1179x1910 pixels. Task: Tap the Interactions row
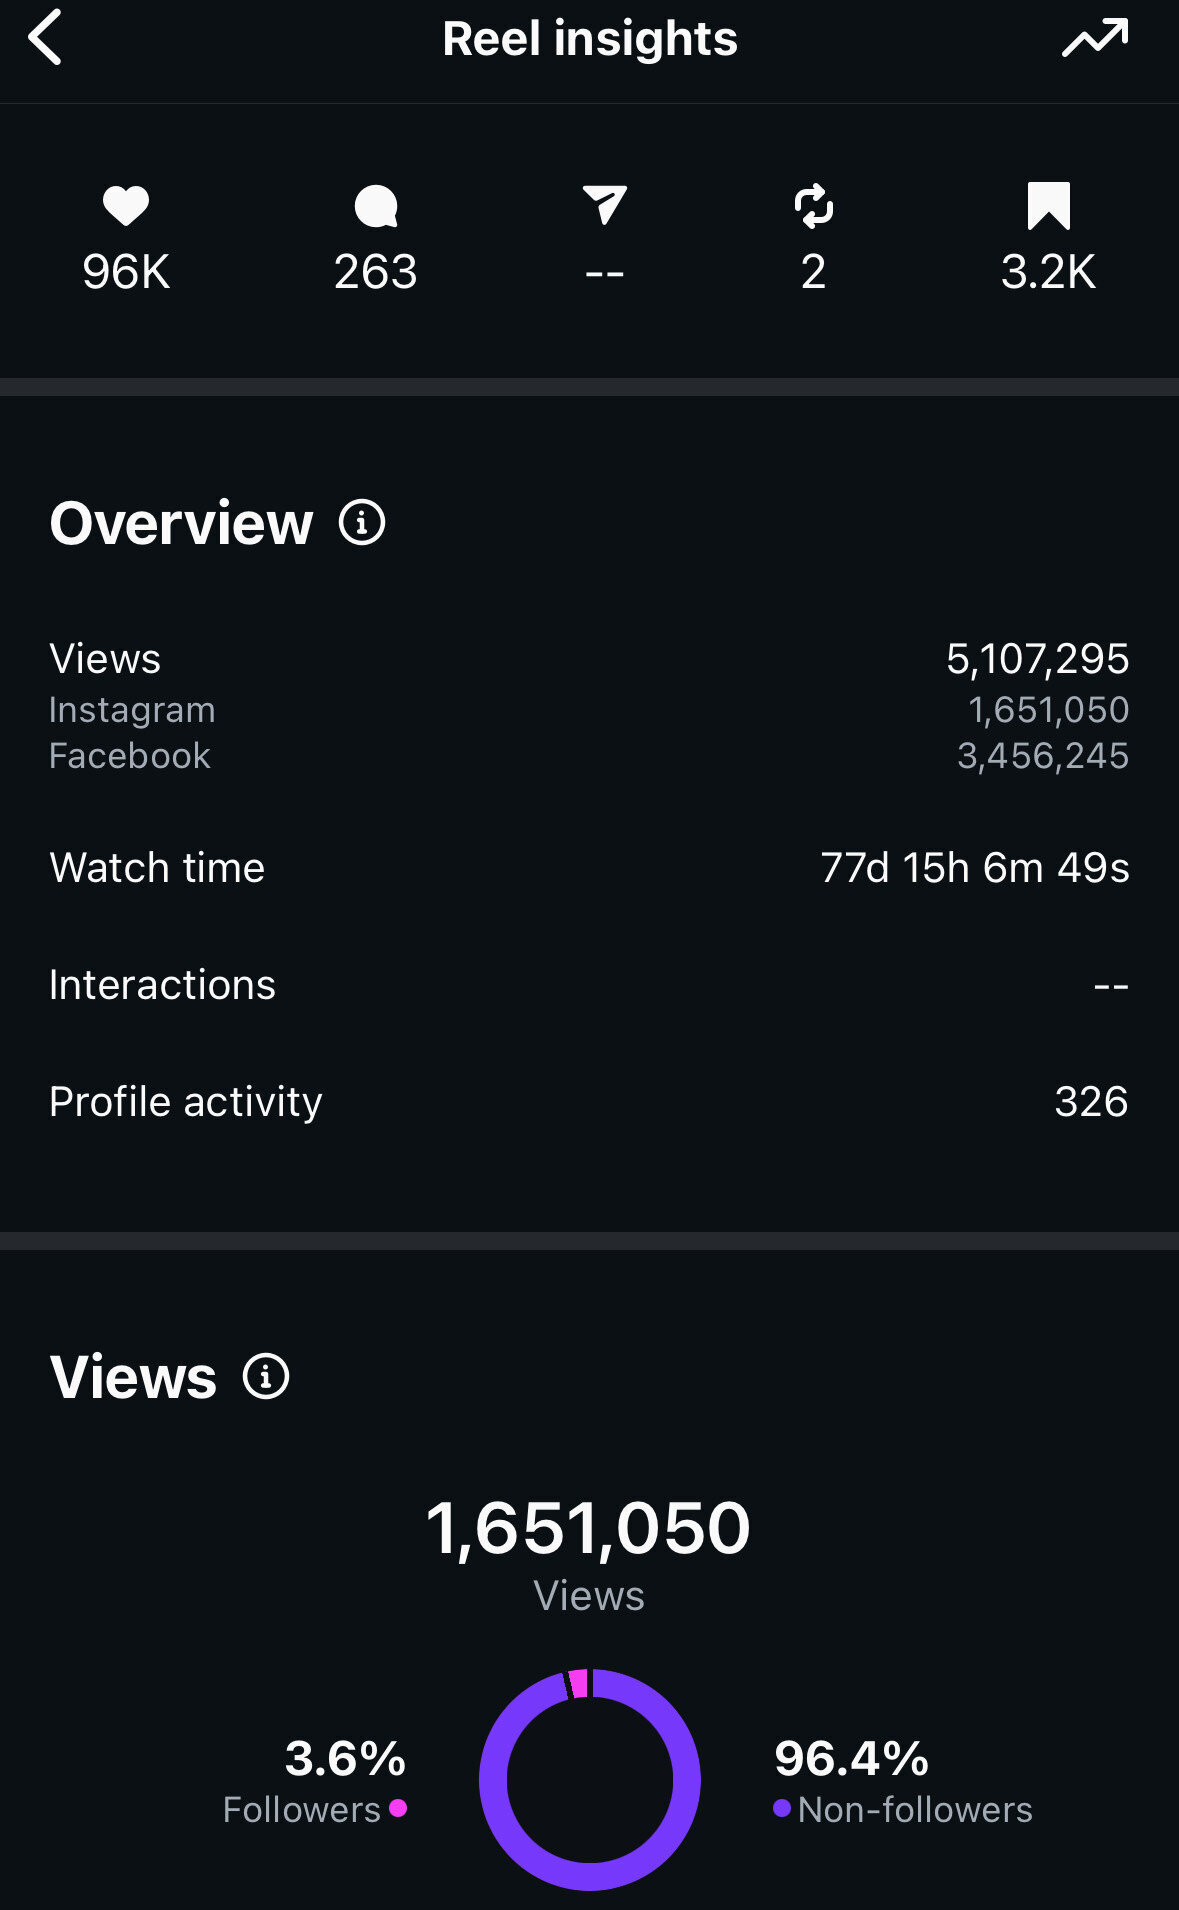click(x=589, y=985)
